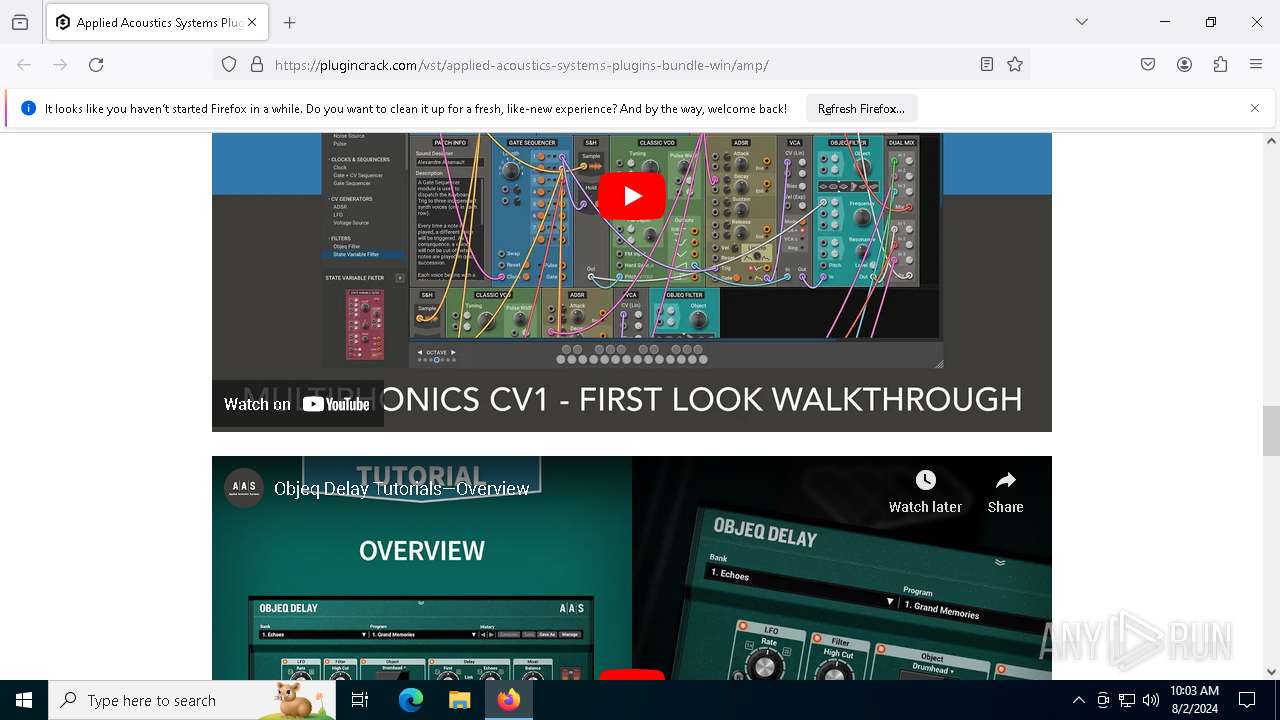The width and height of the screenshot is (1280, 720).
Task: Dismiss the Firefox refresh notification bar
Action: [x=1255, y=108]
